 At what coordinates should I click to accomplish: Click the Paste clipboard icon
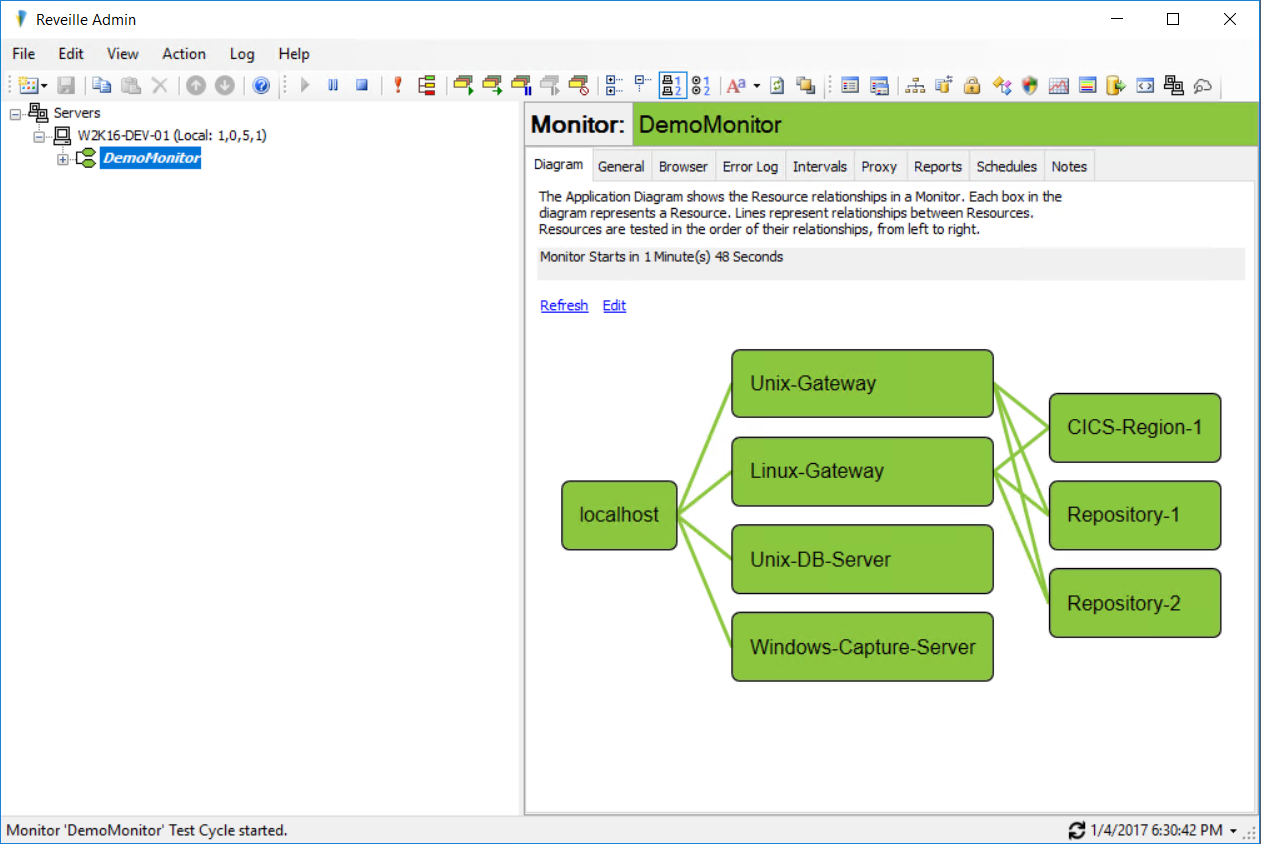pos(131,86)
